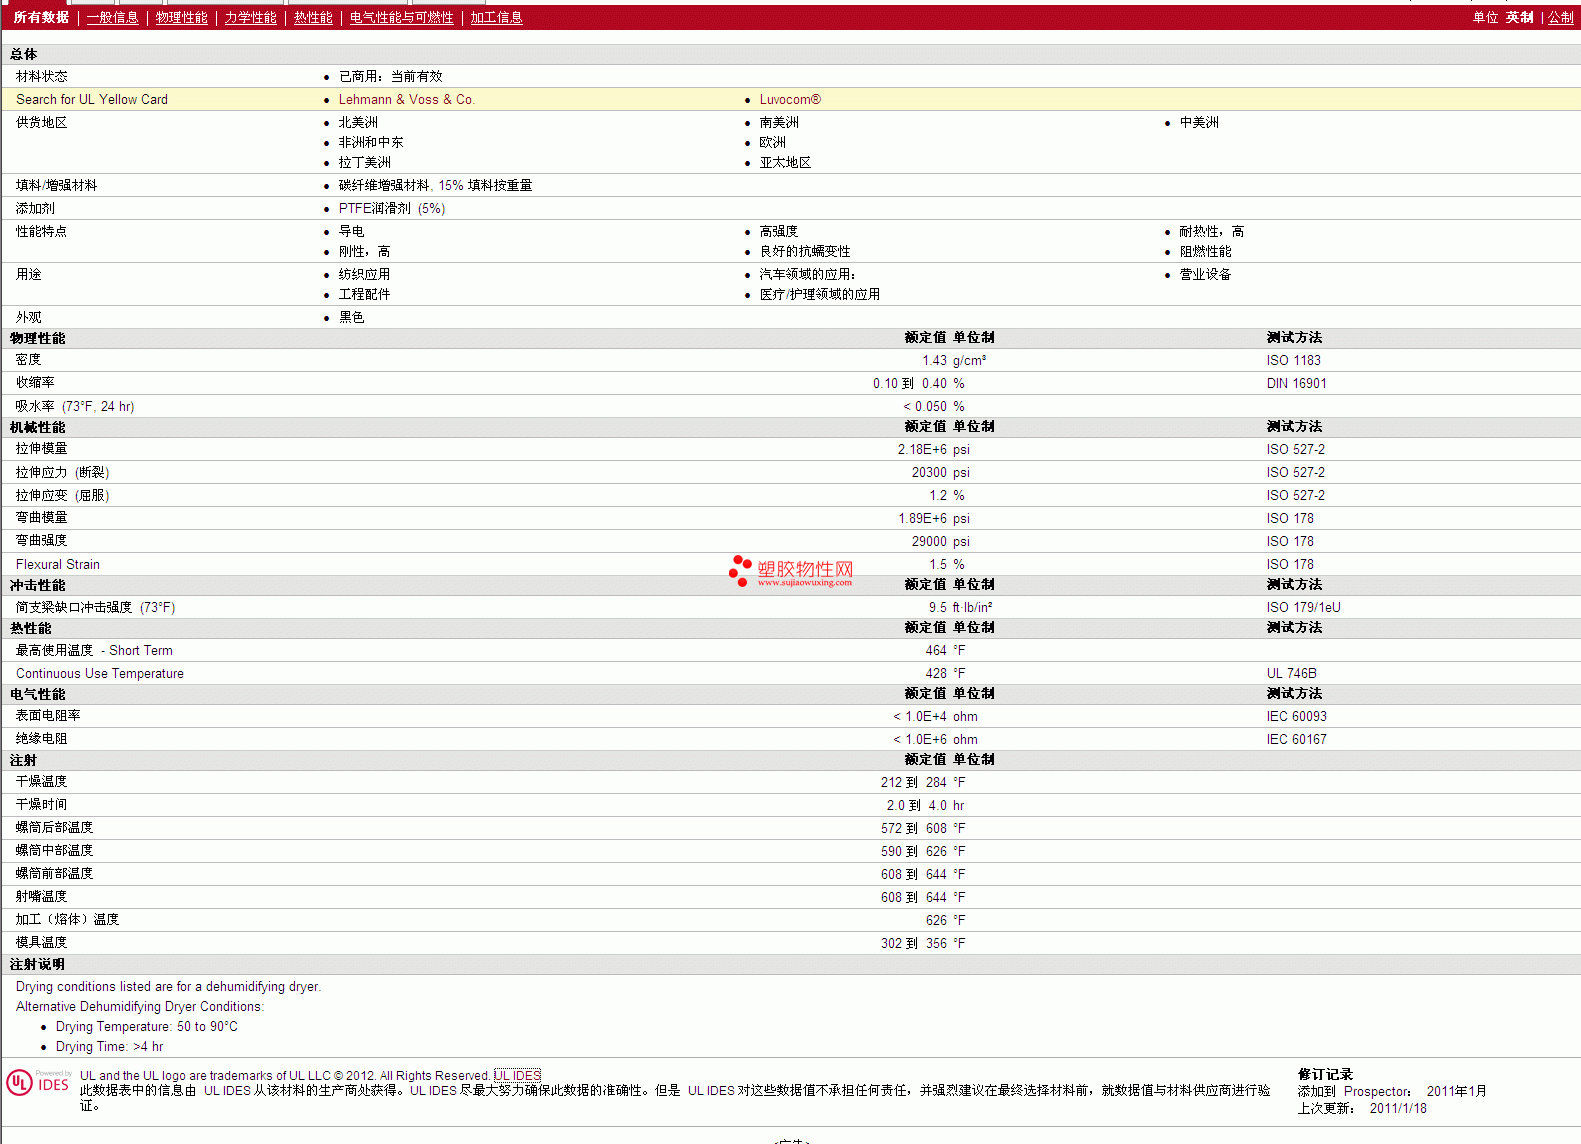
Task: Open ISO 527-2 link for 拉伸应力 (断裂)
Action: point(1295,472)
